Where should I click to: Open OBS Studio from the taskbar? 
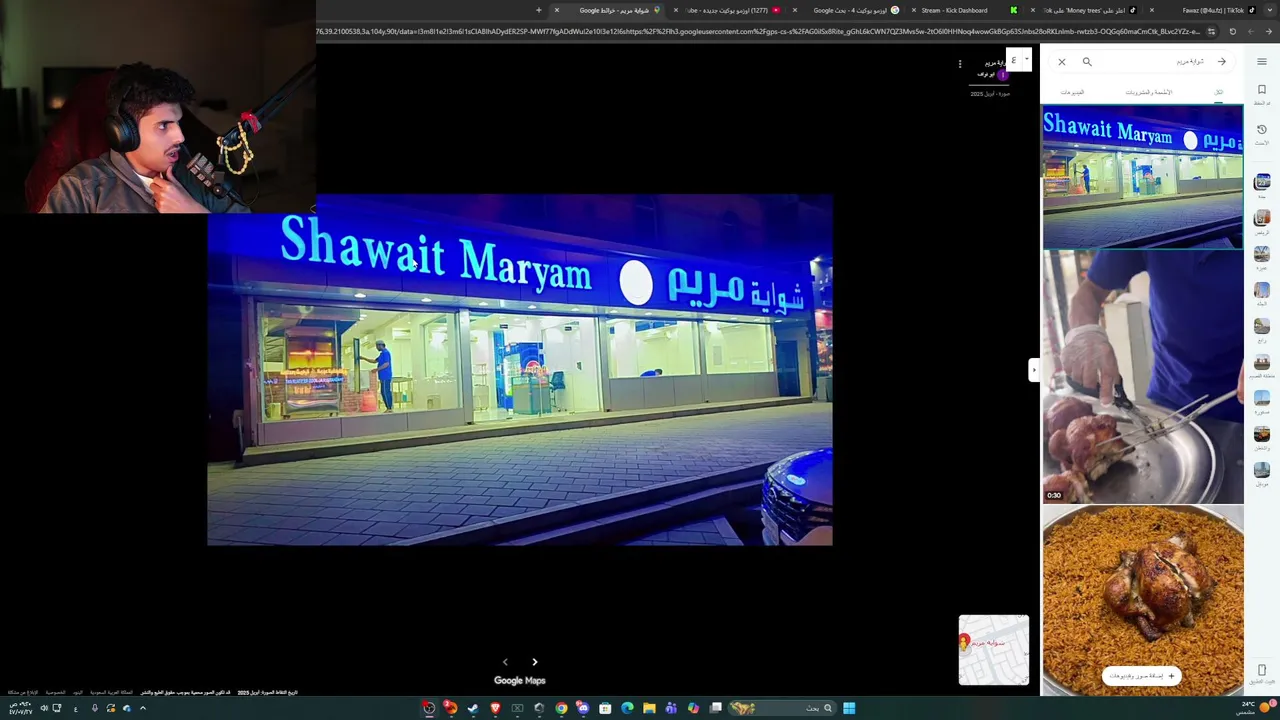click(429, 708)
